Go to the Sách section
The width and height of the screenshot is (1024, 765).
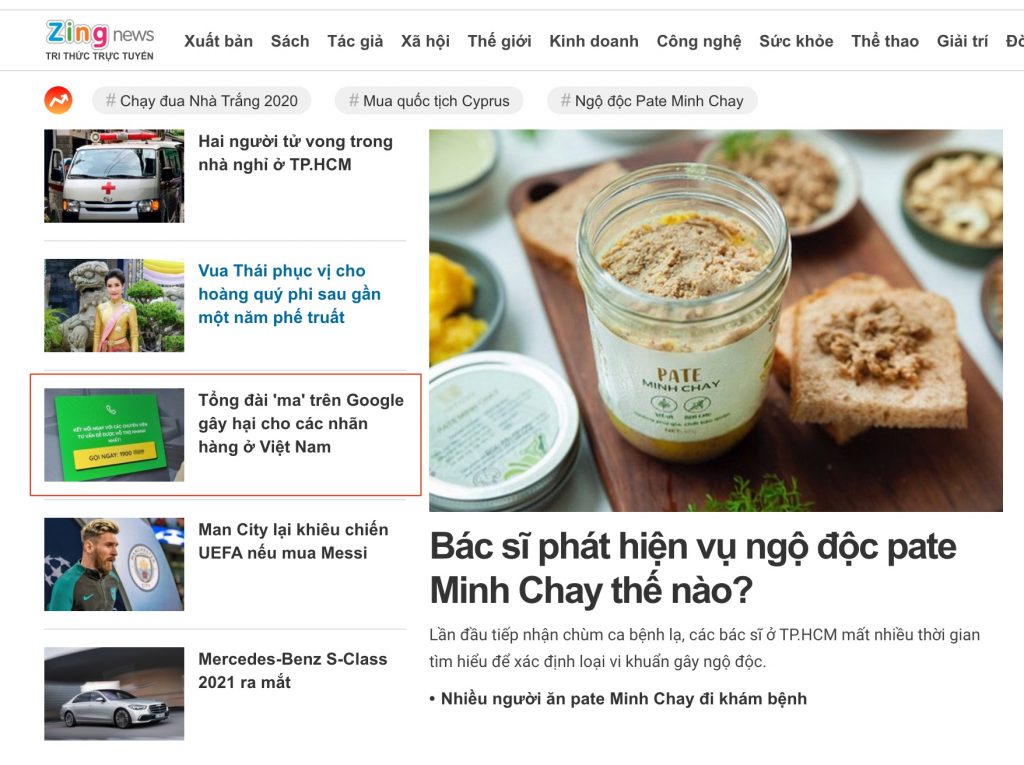[290, 41]
